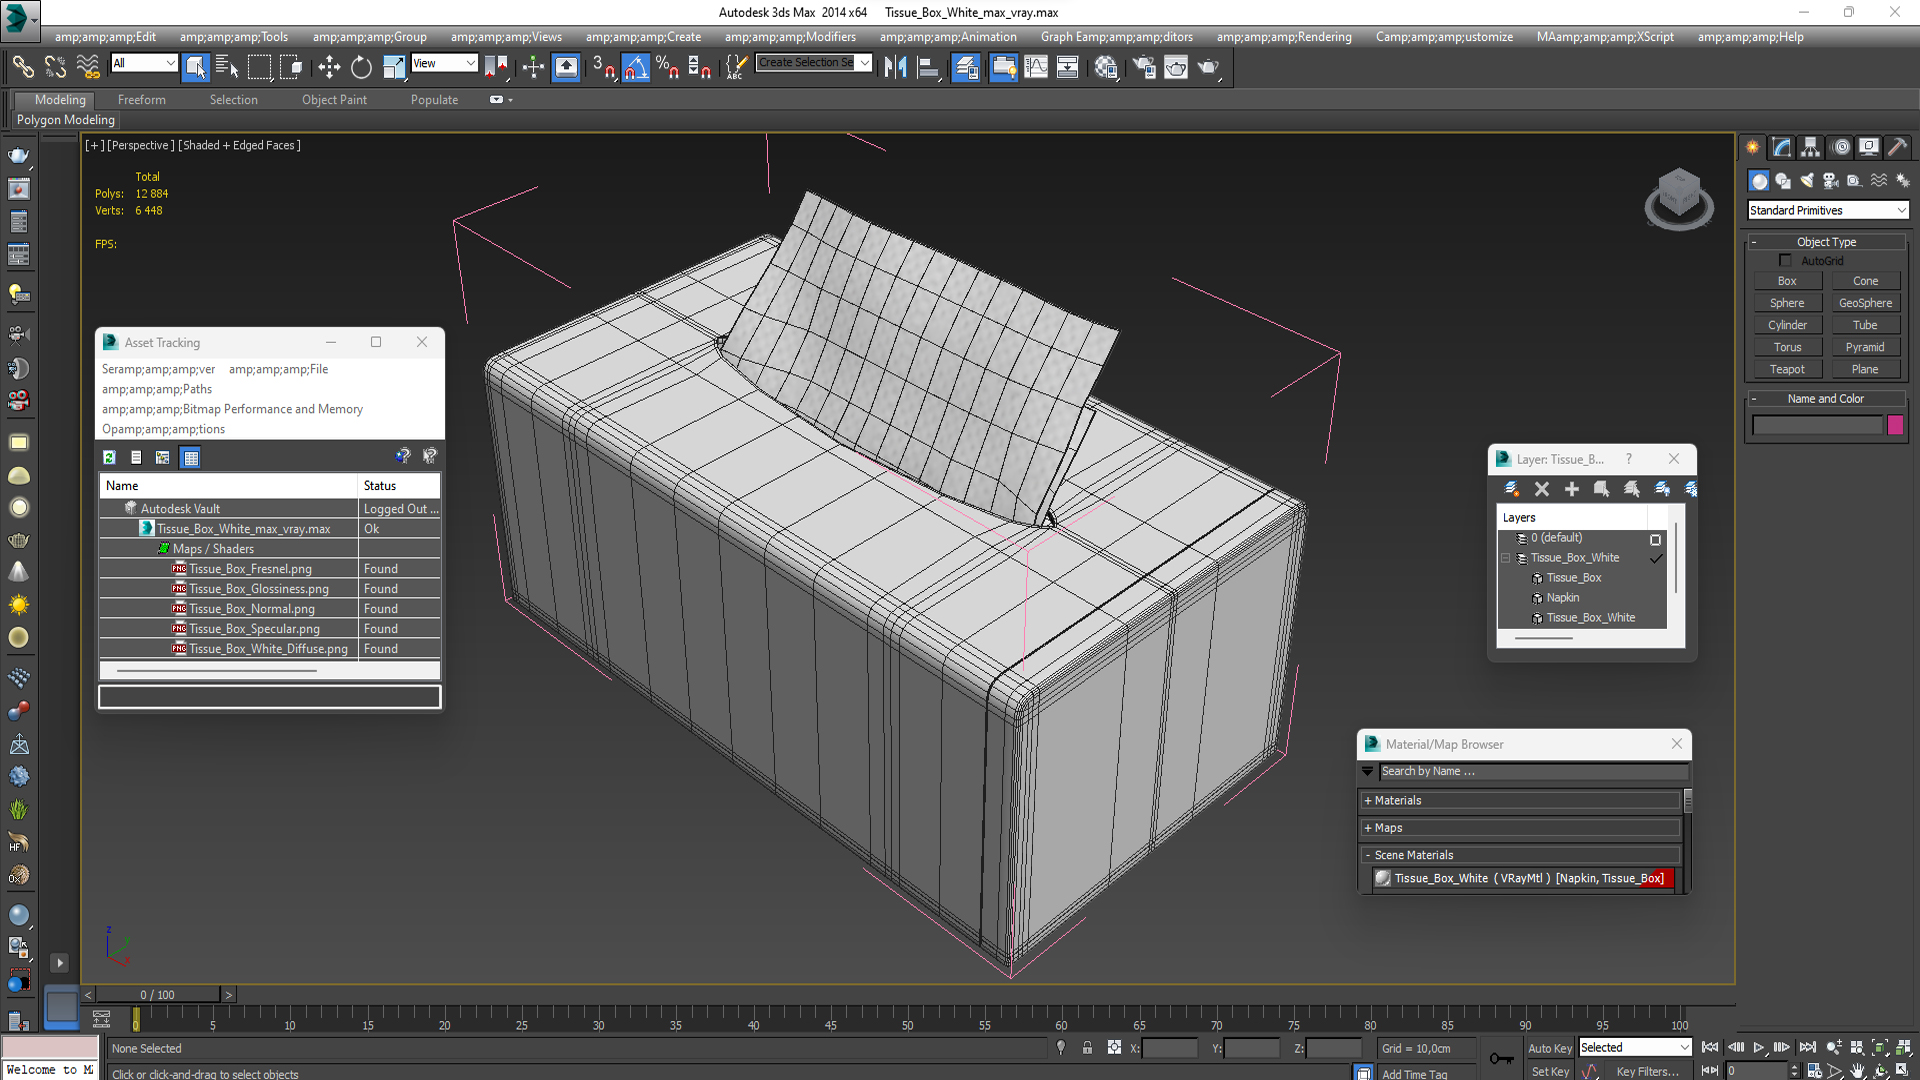Click Delete Layer X icon in Layer dialog

[1542, 489]
